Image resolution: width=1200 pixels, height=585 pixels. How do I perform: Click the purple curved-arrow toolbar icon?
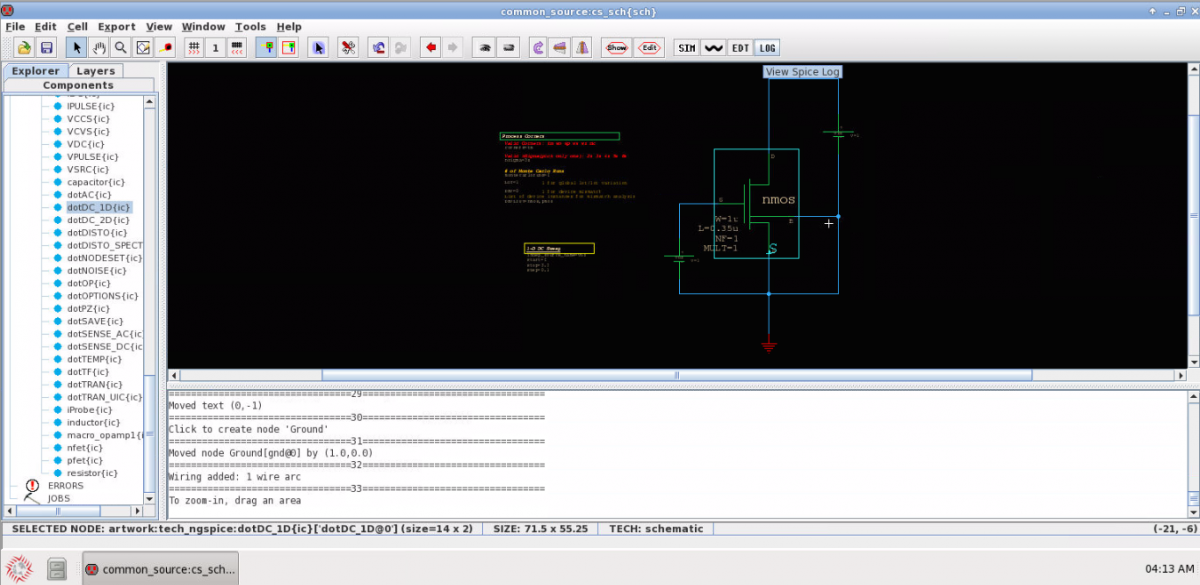(538, 47)
